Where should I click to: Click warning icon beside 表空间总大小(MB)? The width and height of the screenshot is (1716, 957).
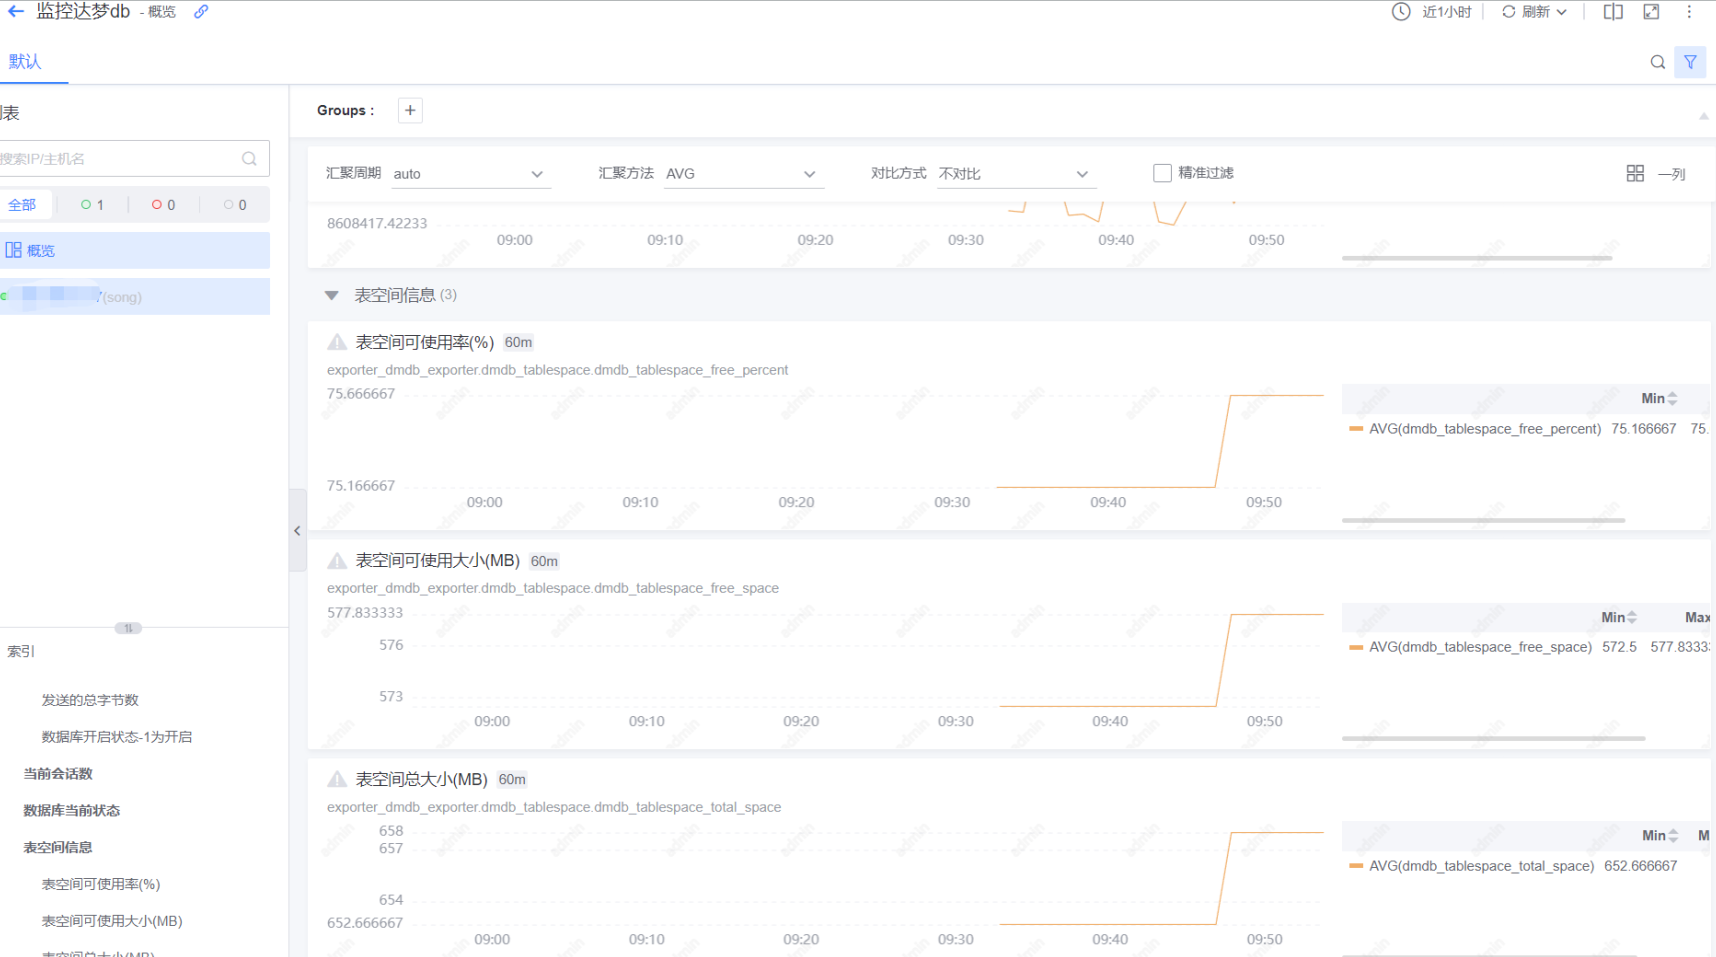tap(337, 779)
